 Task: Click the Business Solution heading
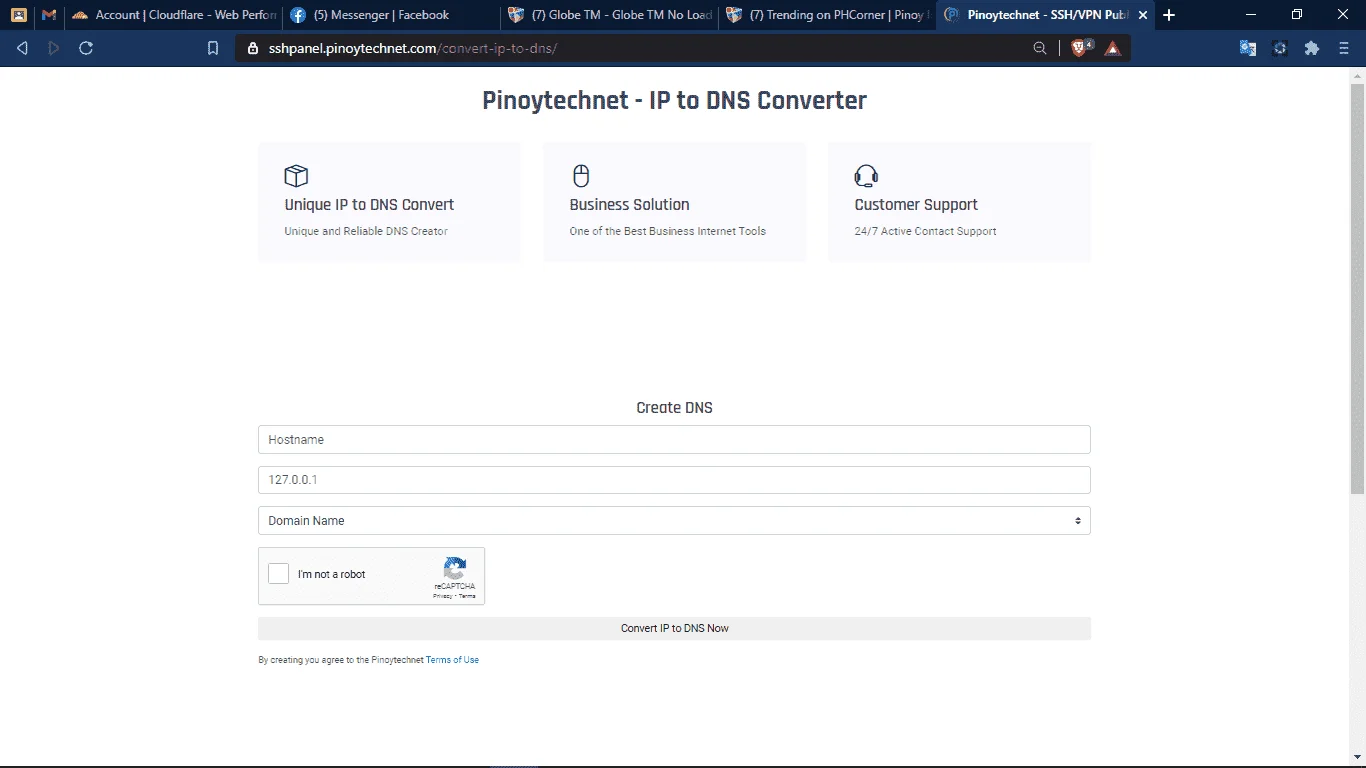click(x=629, y=205)
